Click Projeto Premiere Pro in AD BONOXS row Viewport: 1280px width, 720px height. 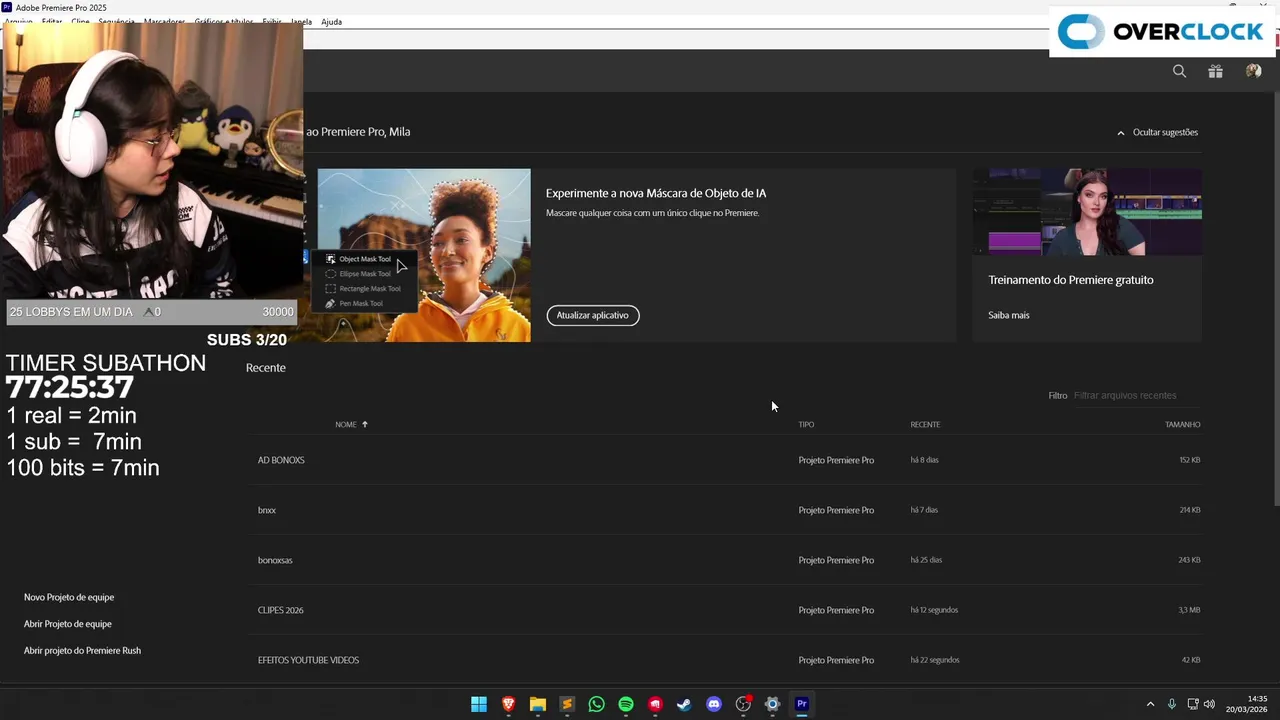[x=836, y=460]
